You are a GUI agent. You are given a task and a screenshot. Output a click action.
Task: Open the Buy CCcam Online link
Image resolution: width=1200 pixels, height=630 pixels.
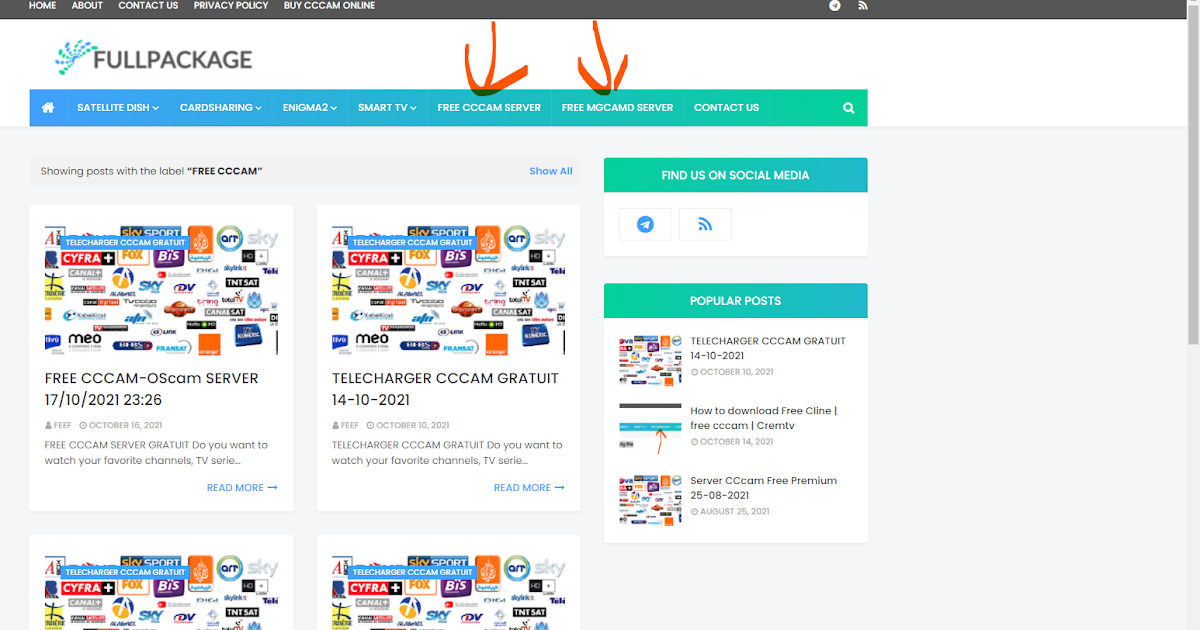330,6
